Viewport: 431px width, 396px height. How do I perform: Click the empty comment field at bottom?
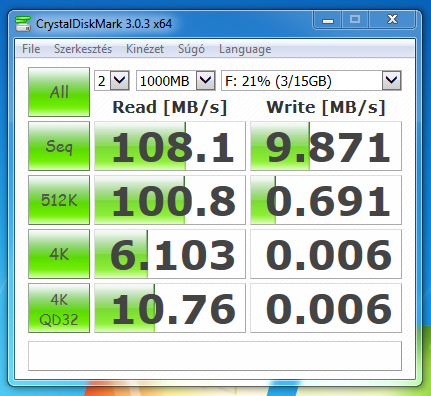coord(215,356)
